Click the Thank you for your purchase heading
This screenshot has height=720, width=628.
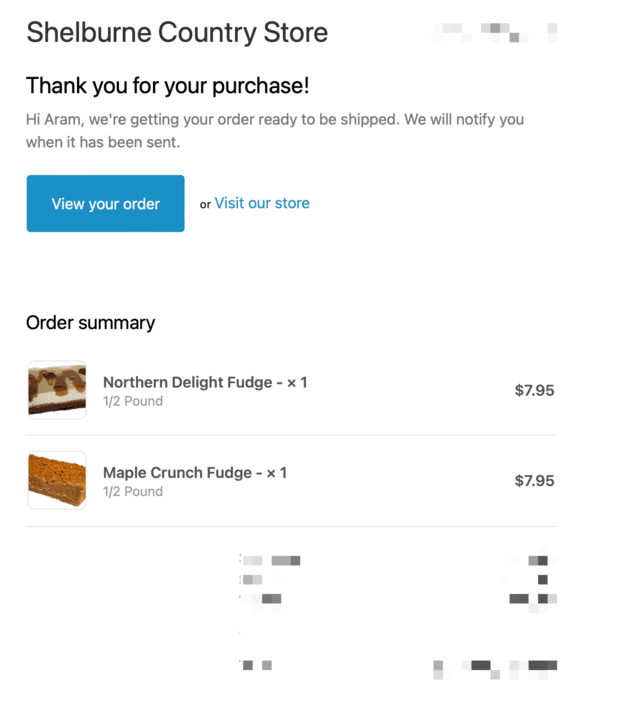point(167,86)
